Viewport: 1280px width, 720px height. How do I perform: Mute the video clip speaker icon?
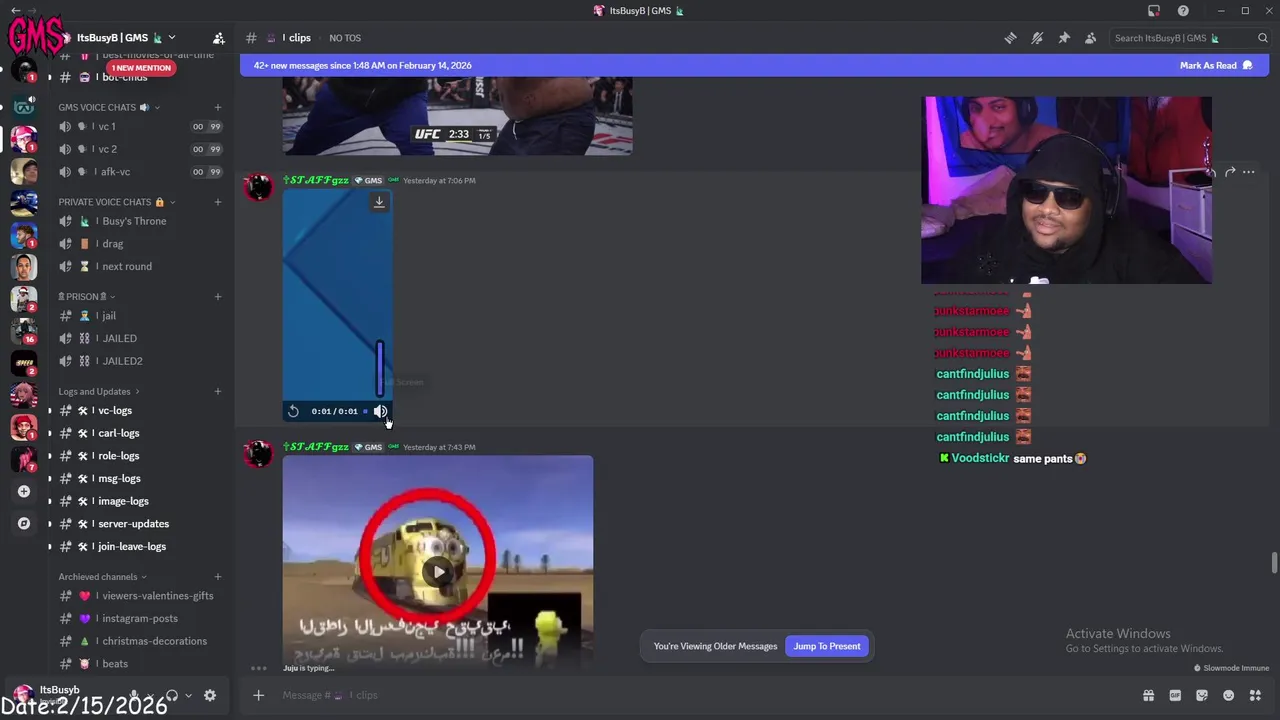[x=380, y=411]
